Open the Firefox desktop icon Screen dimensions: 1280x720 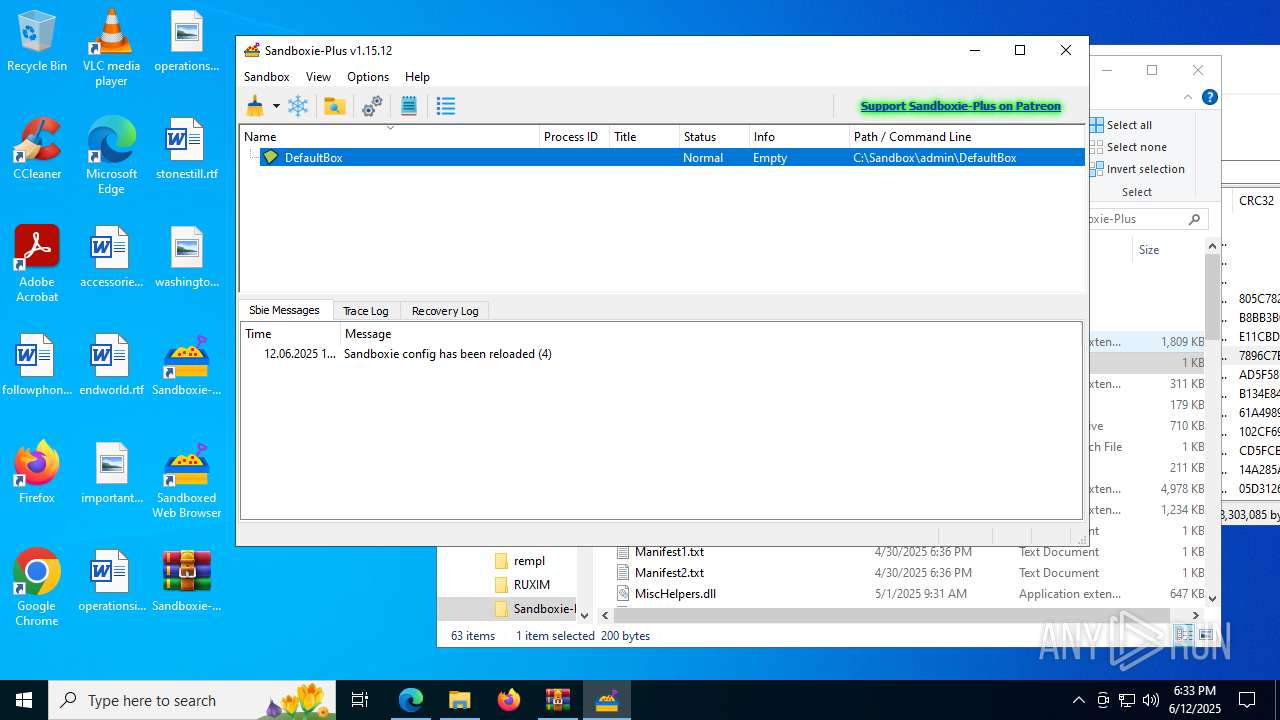click(x=37, y=473)
